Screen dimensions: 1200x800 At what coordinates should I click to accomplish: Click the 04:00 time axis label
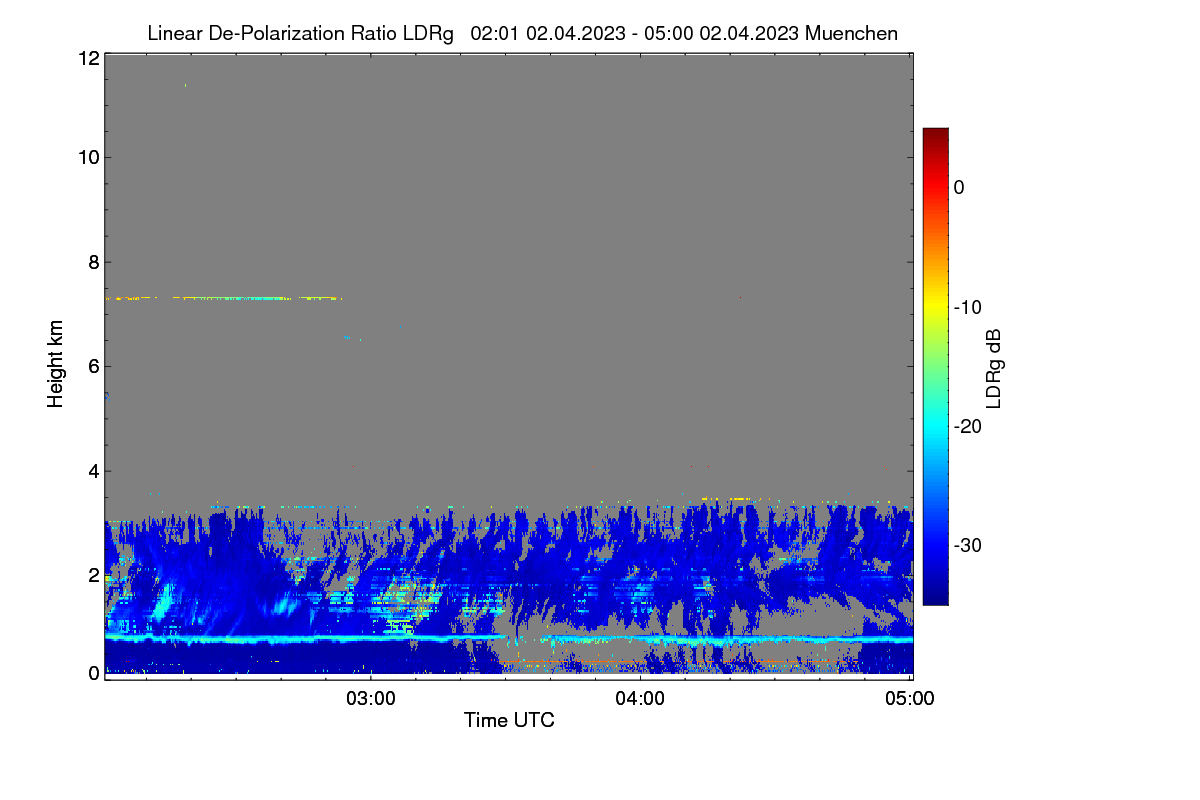pyautogui.click(x=640, y=699)
